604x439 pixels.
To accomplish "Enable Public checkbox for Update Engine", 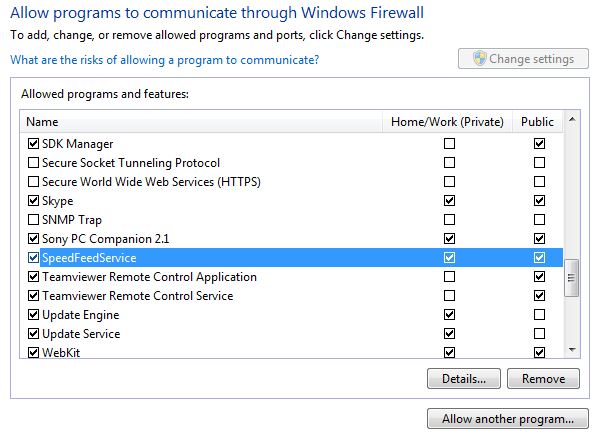I will point(539,315).
